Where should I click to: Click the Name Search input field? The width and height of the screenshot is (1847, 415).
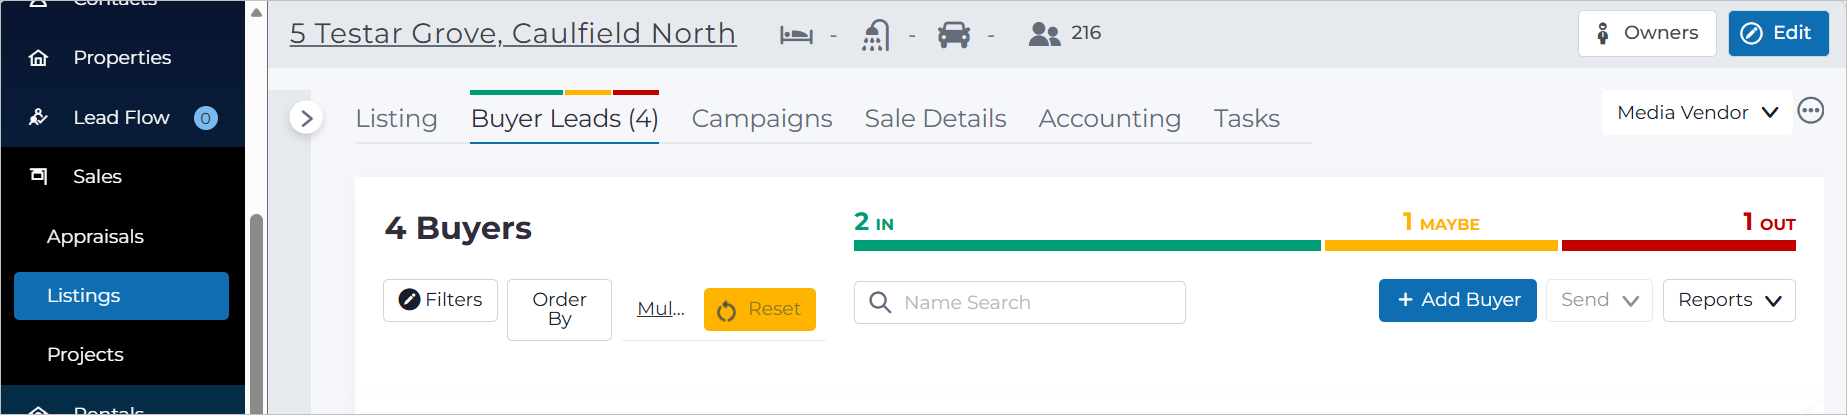pos(1019,302)
